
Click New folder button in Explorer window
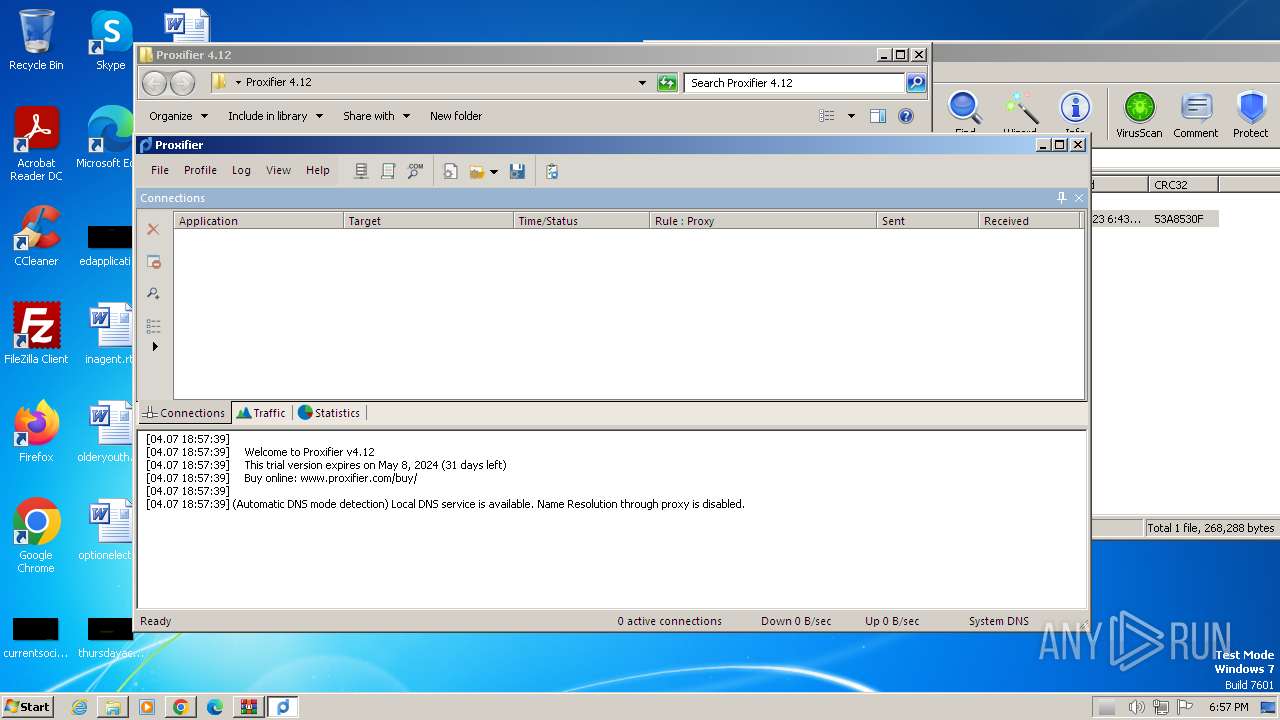pos(456,116)
